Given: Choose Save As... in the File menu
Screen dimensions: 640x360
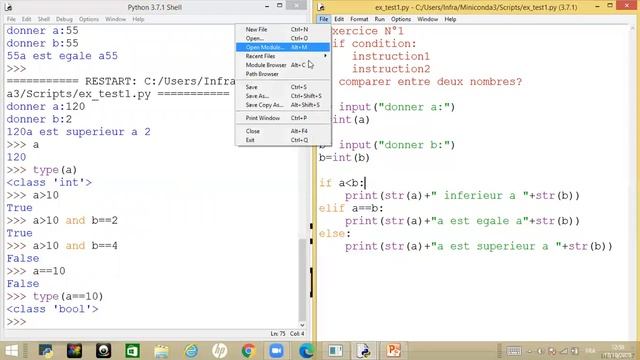Looking at the screenshot, I should click(282, 96).
